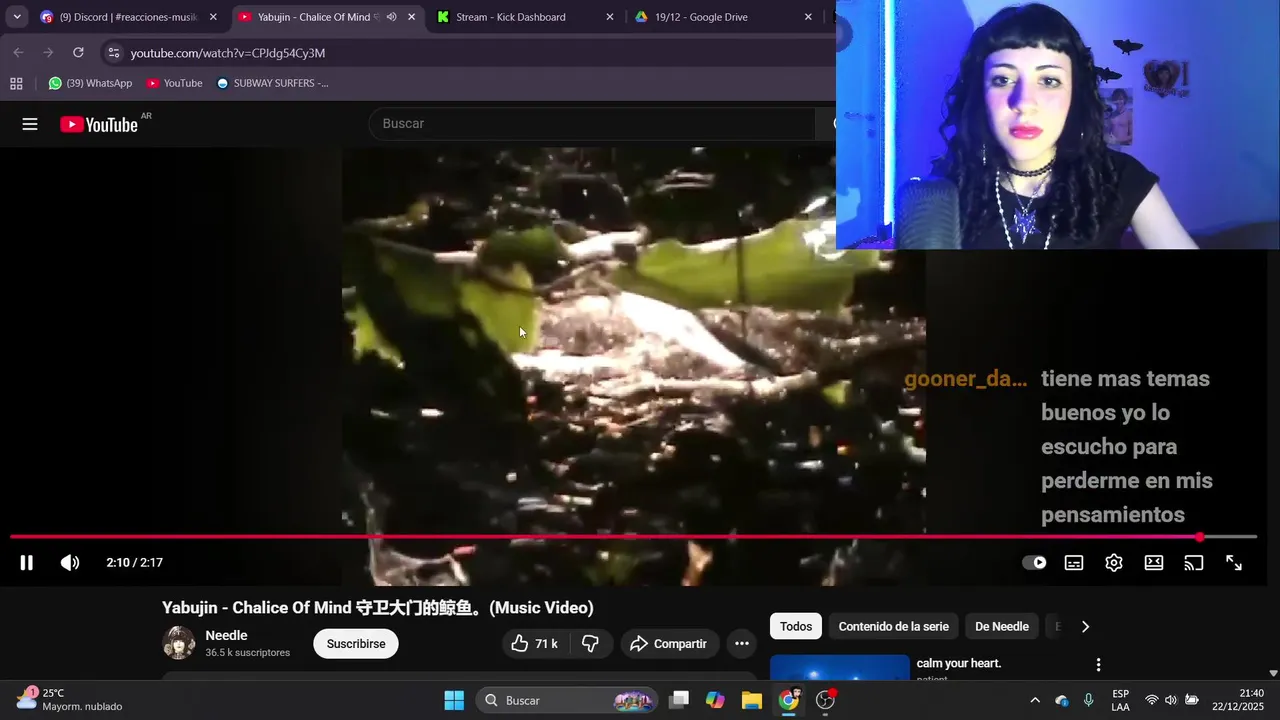Open video settings gear
This screenshot has height=720, width=1280.
[1114, 563]
